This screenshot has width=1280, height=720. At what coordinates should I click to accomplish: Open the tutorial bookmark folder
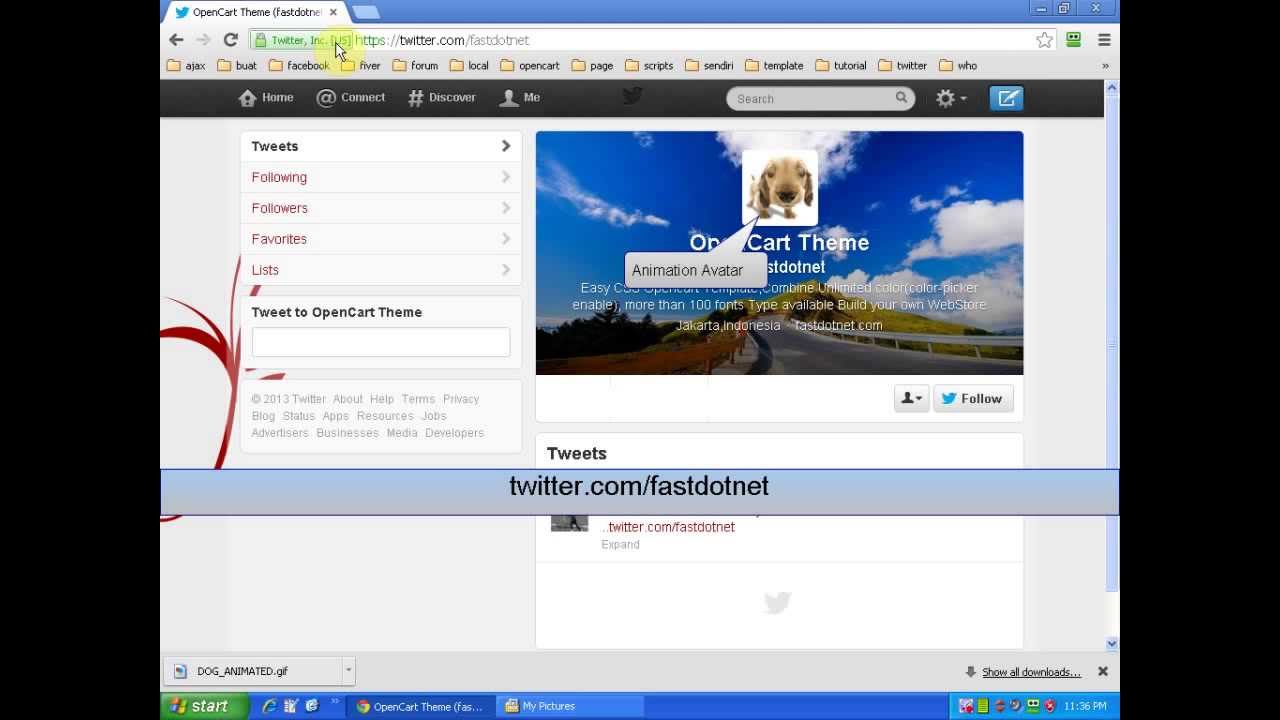pos(840,66)
